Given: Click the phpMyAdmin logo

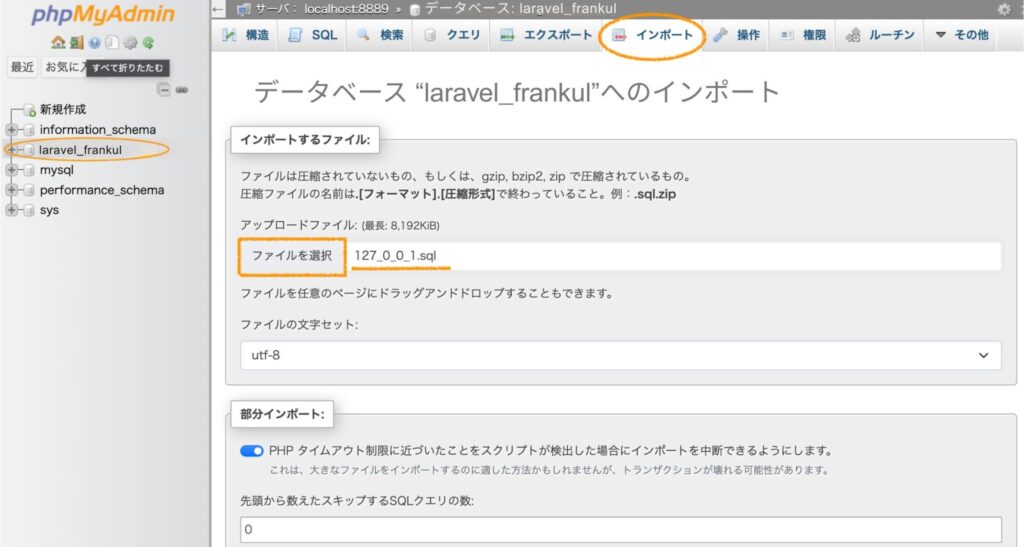Looking at the screenshot, I should [x=103, y=15].
